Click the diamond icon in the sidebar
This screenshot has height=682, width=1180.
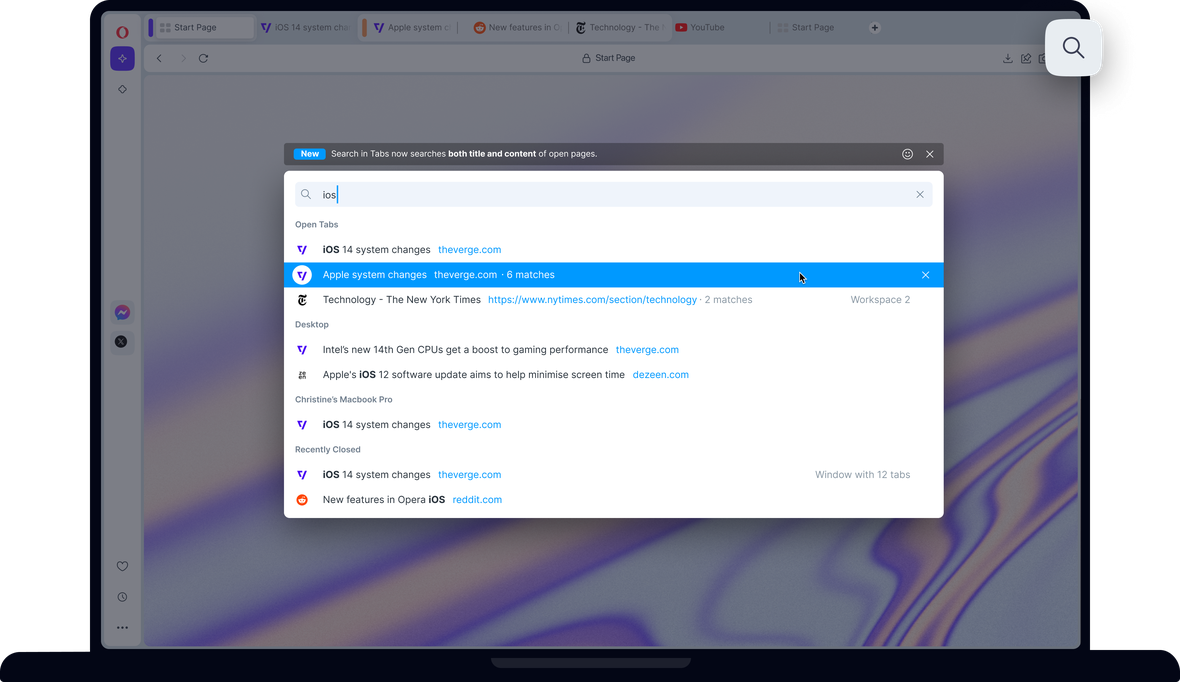pos(122,89)
